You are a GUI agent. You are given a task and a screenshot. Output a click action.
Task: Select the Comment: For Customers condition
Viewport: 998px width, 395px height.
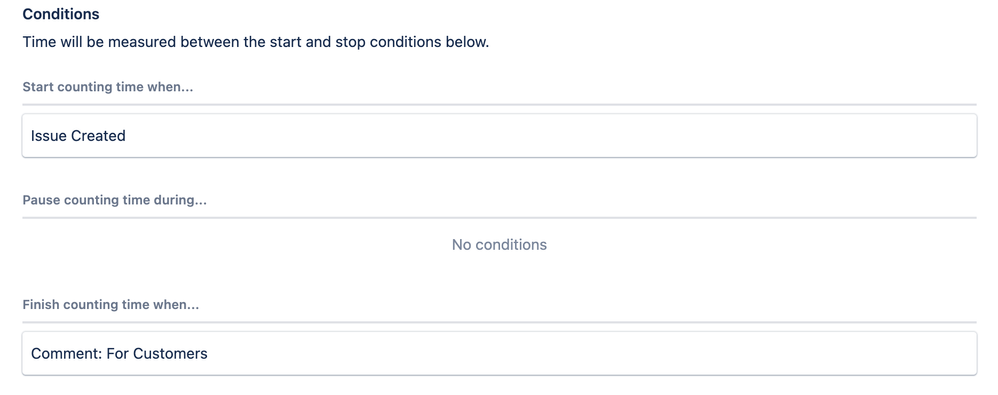[x=499, y=353]
